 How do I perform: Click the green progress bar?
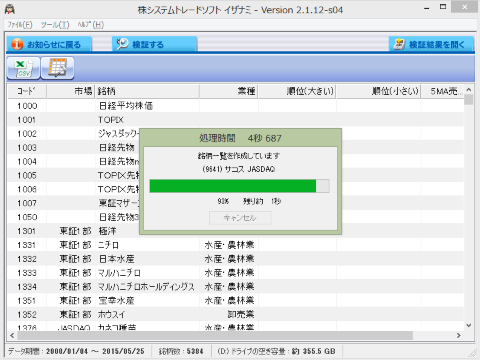(239, 186)
